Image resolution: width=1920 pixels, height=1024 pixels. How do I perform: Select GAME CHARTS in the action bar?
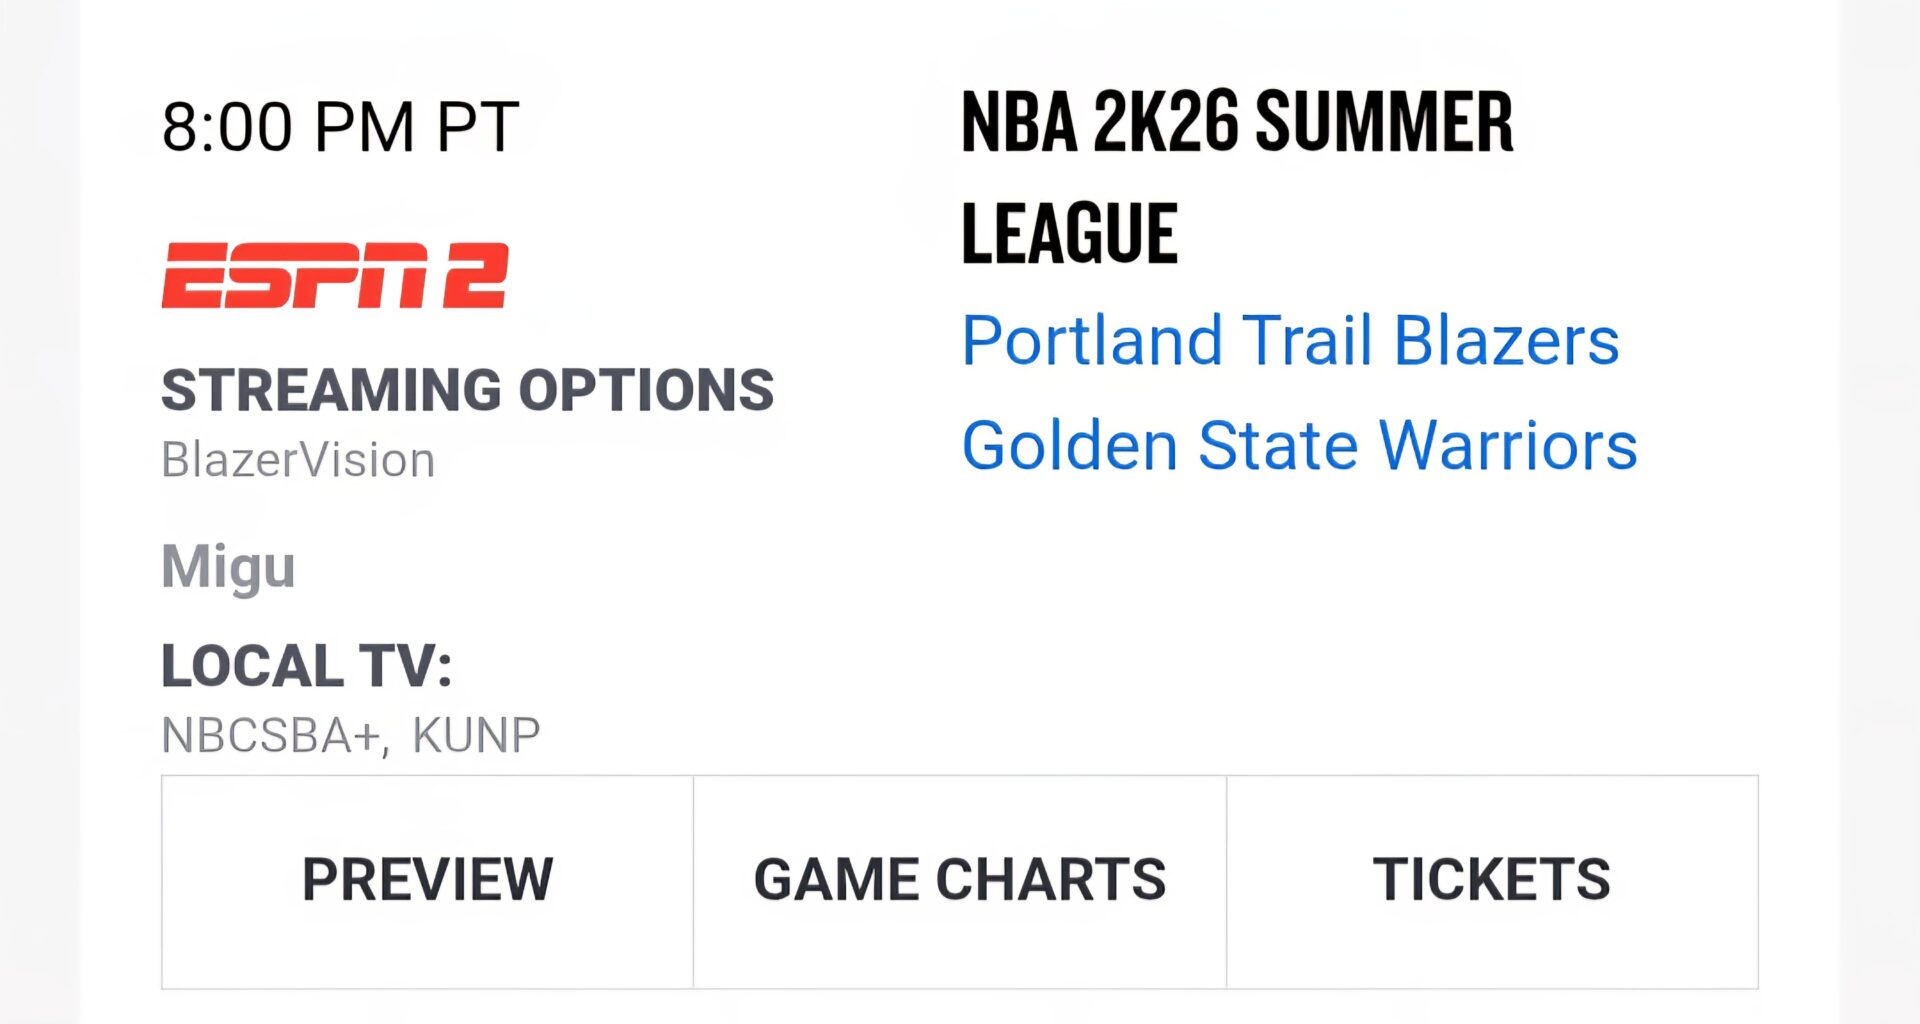(960, 881)
